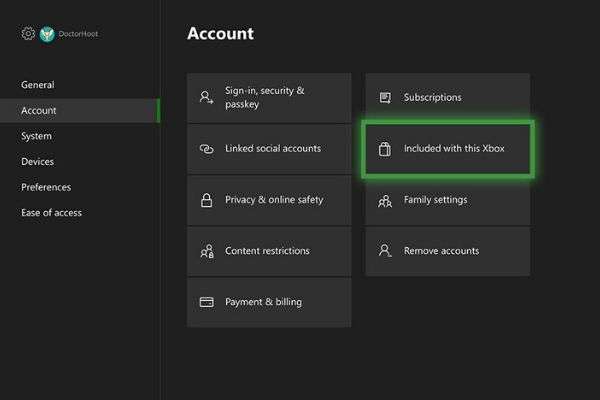The height and width of the screenshot is (400, 600).
Task: Click the shopping bag icon
Action: pyautogui.click(x=385, y=149)
